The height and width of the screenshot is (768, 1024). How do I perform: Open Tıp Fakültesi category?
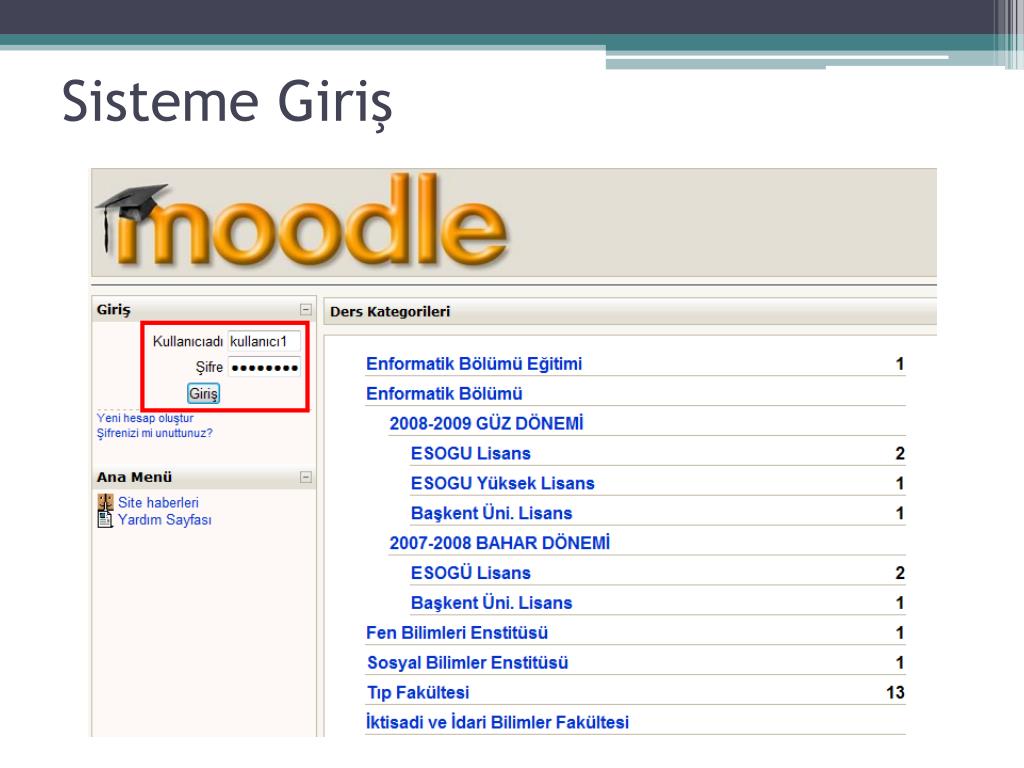pos(418,692)
